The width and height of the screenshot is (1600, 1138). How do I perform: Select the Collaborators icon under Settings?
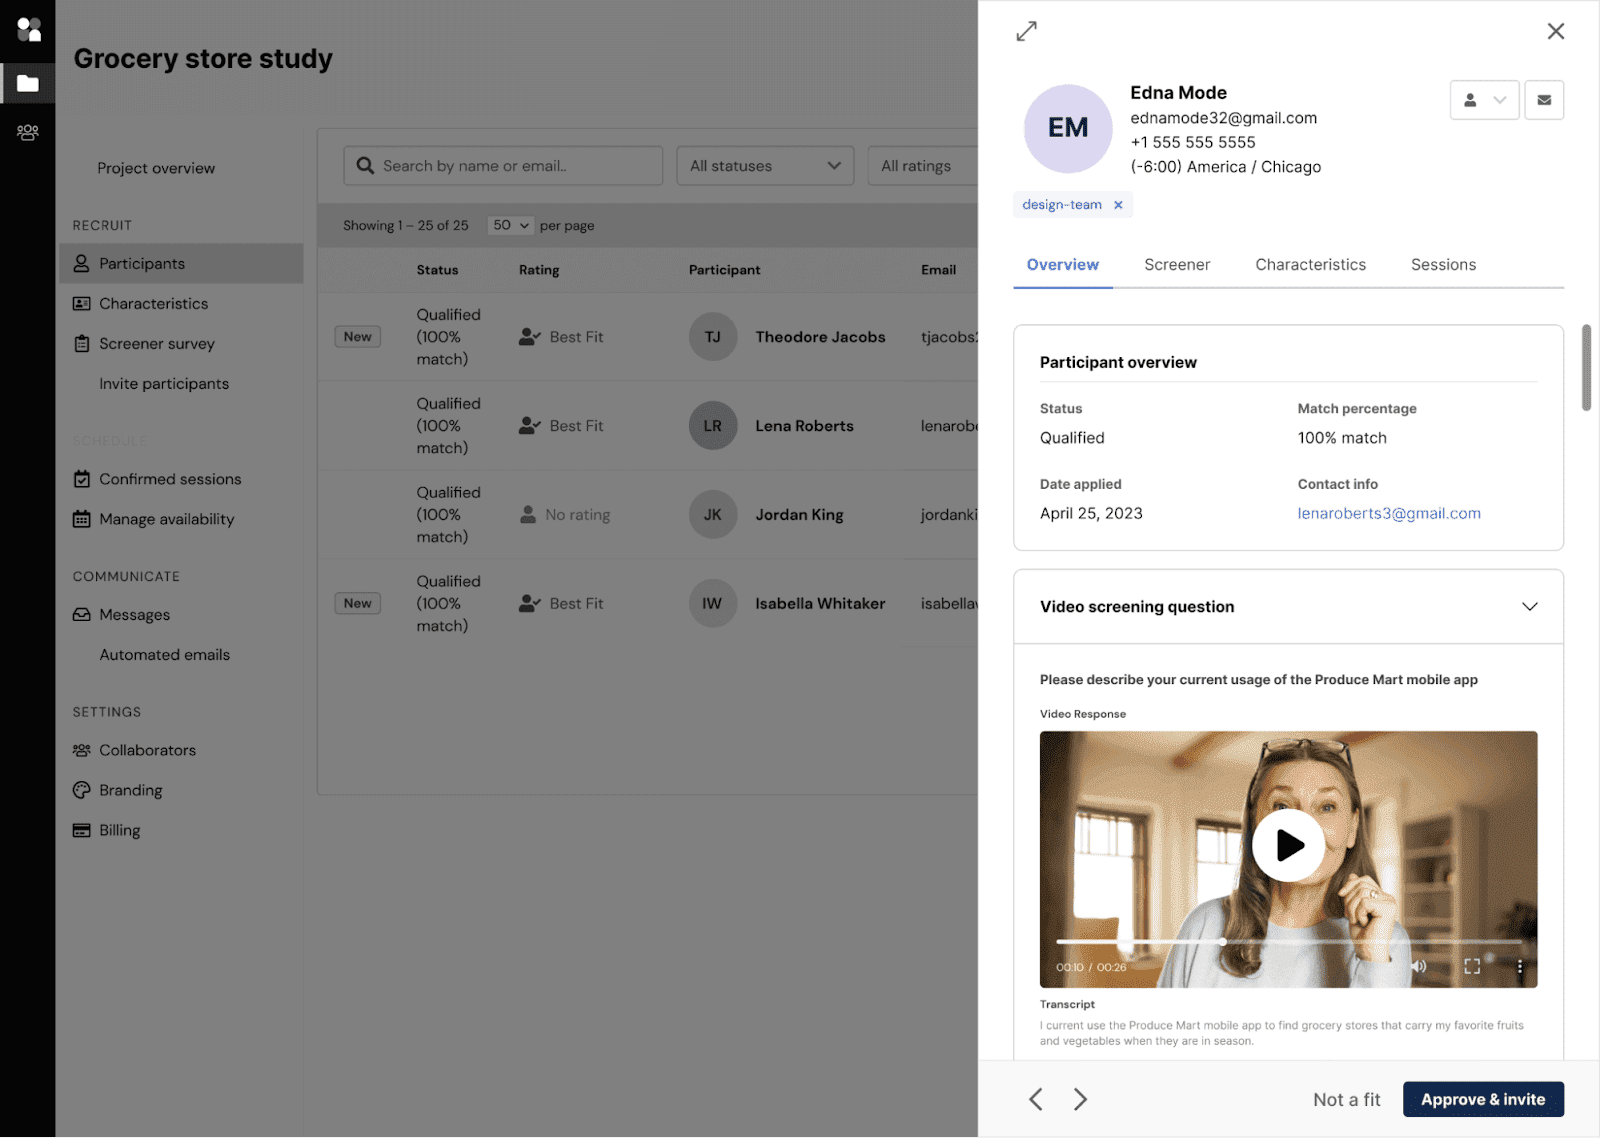(81, 750)
